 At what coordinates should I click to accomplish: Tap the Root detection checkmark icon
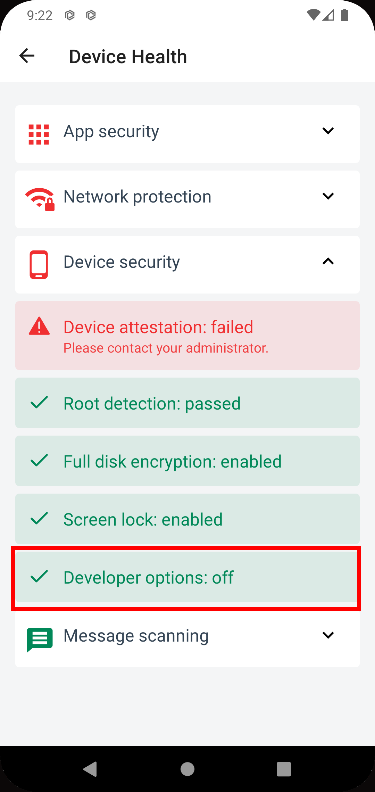click(39, 403)
